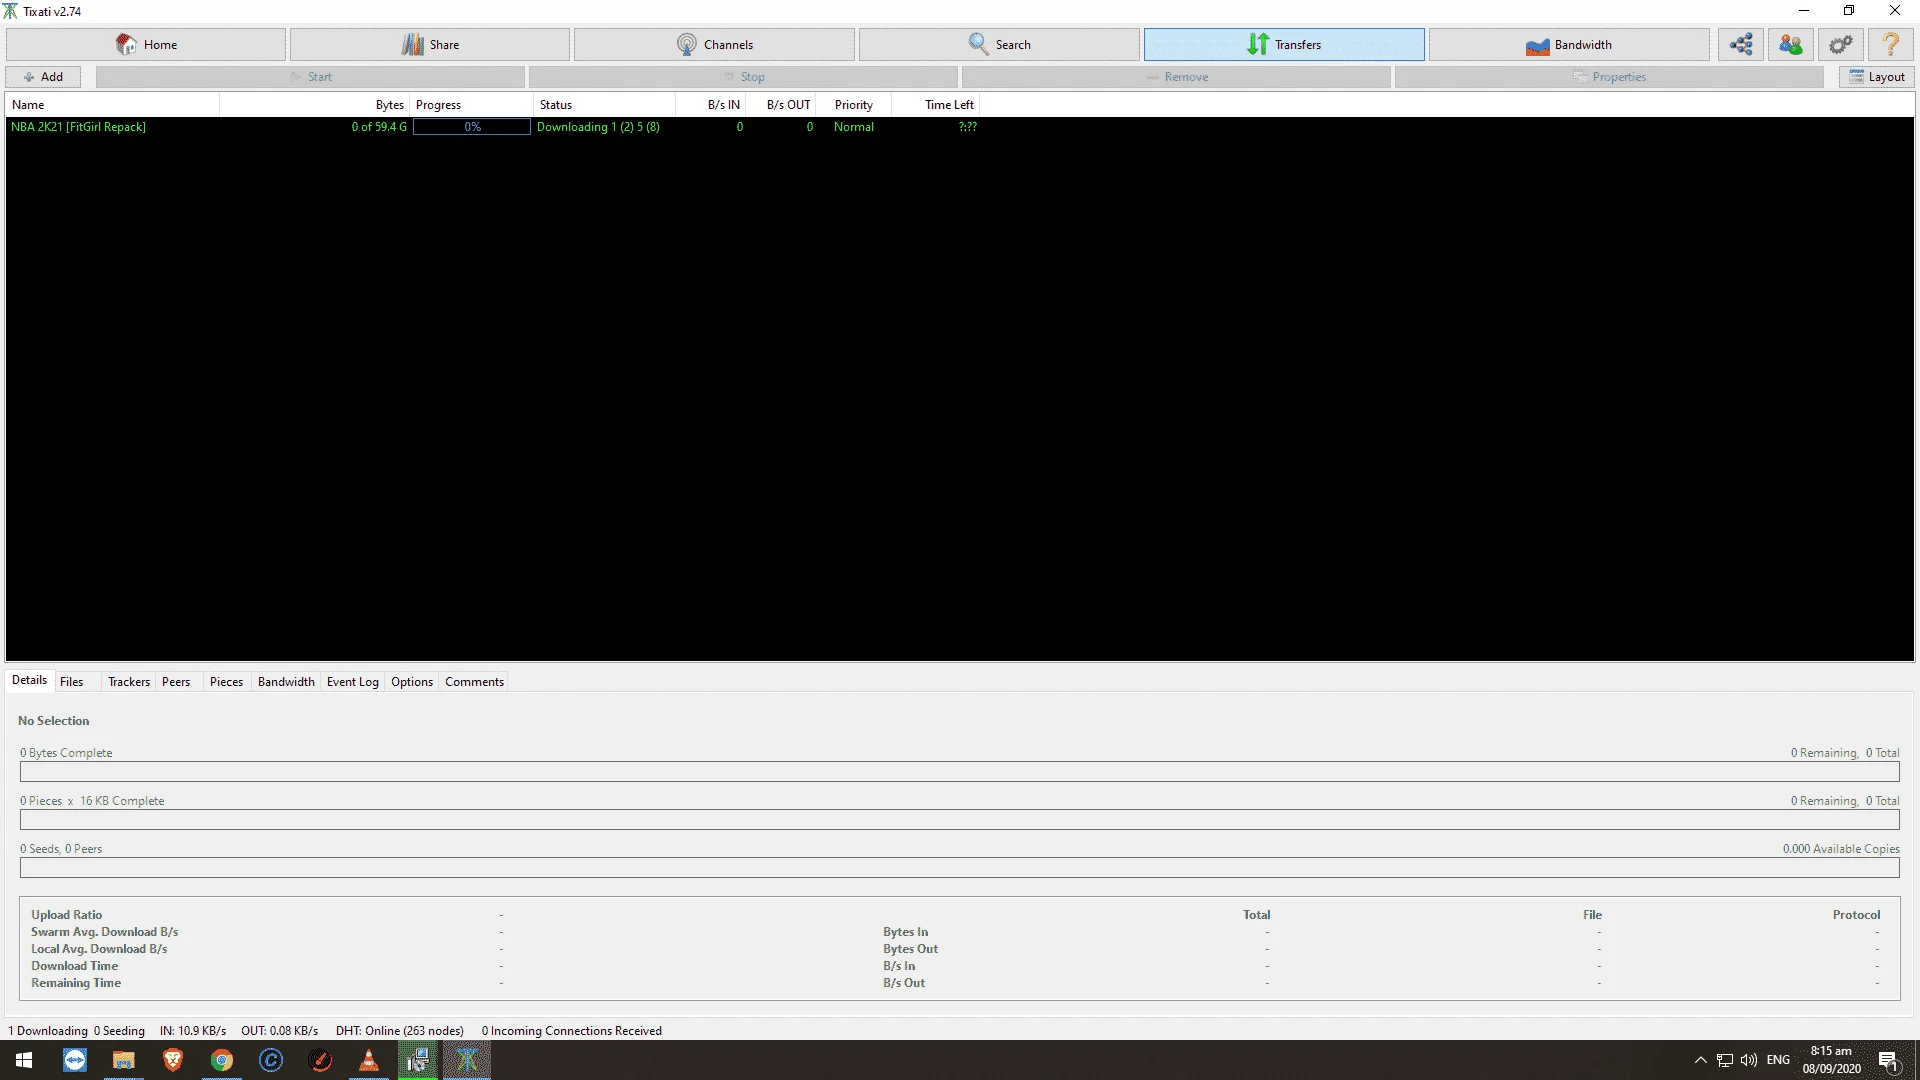
Task: Open the Options tab
Action: pos(412,682)
